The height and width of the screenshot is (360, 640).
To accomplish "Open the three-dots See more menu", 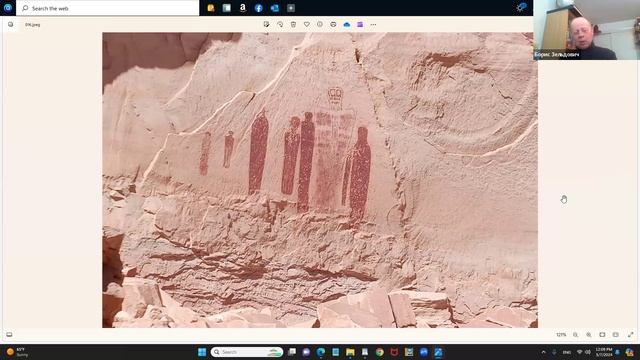I will point(373,24).
